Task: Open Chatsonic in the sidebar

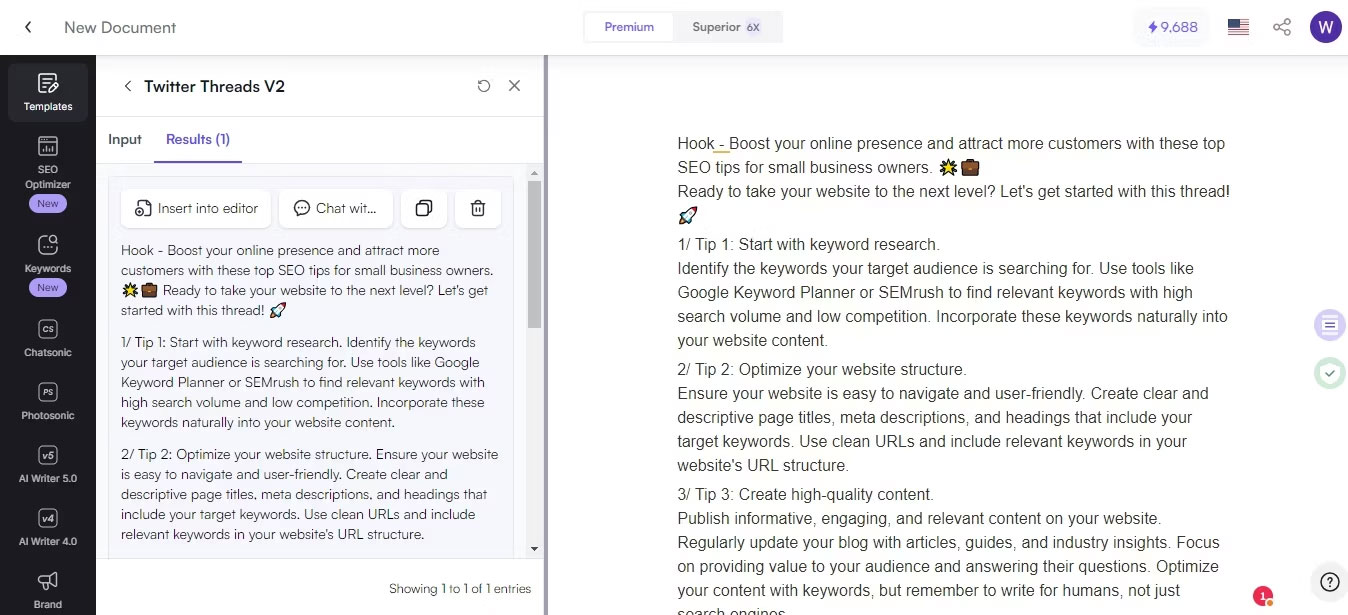Action: 48,339
